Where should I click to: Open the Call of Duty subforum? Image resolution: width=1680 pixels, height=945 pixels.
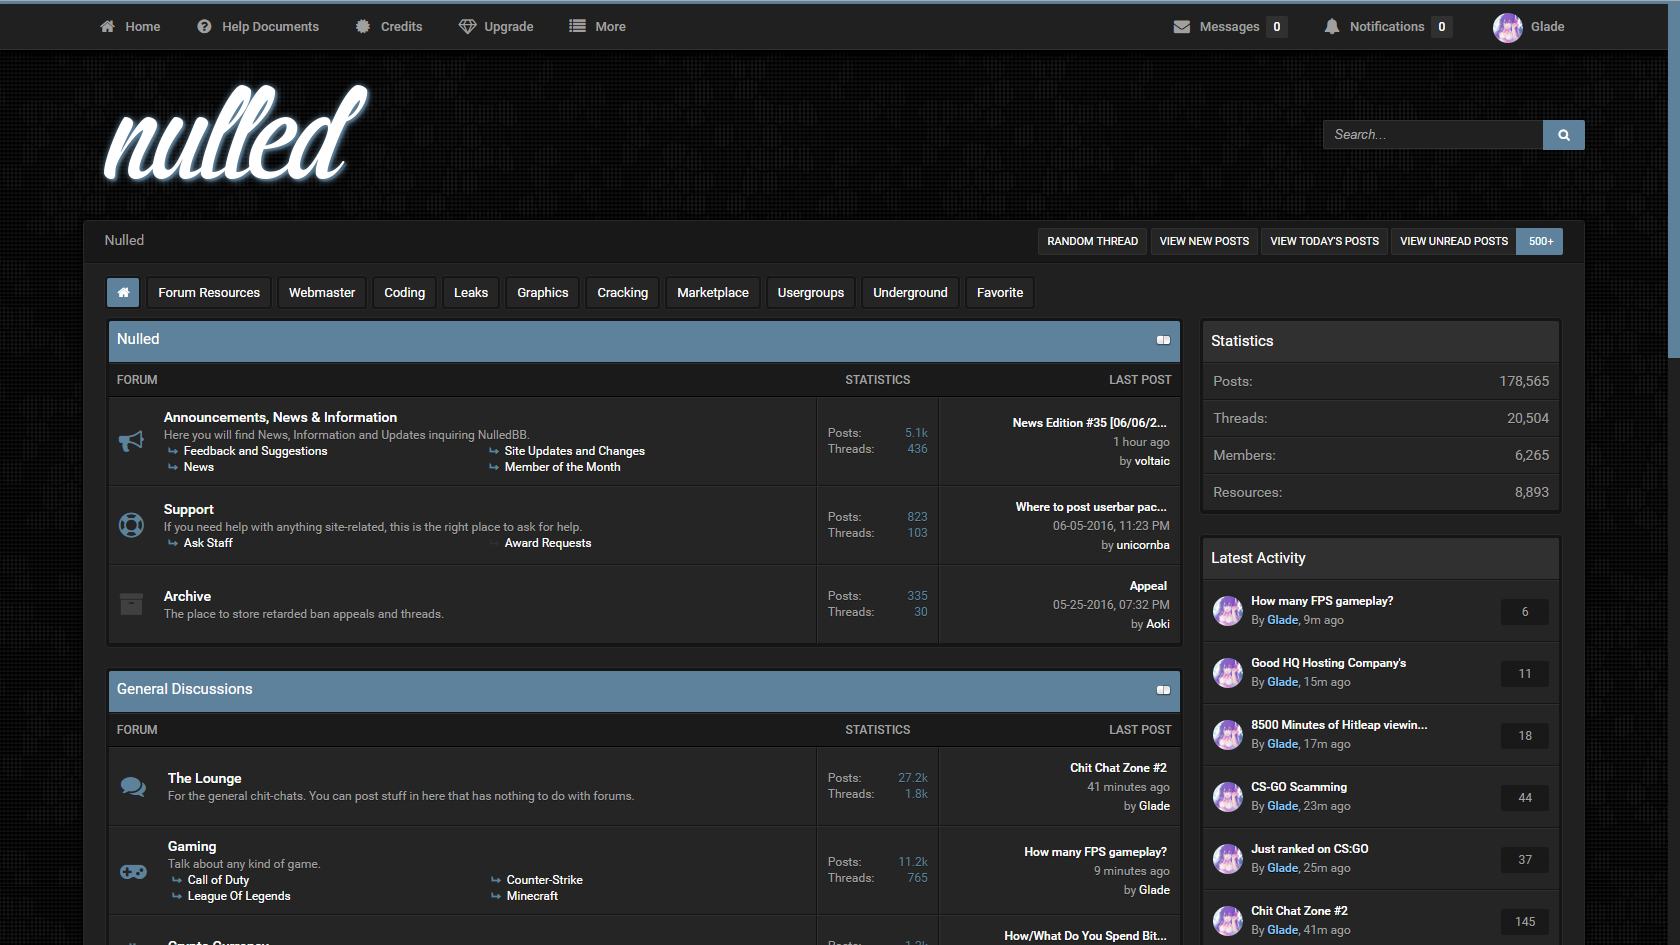218,880
